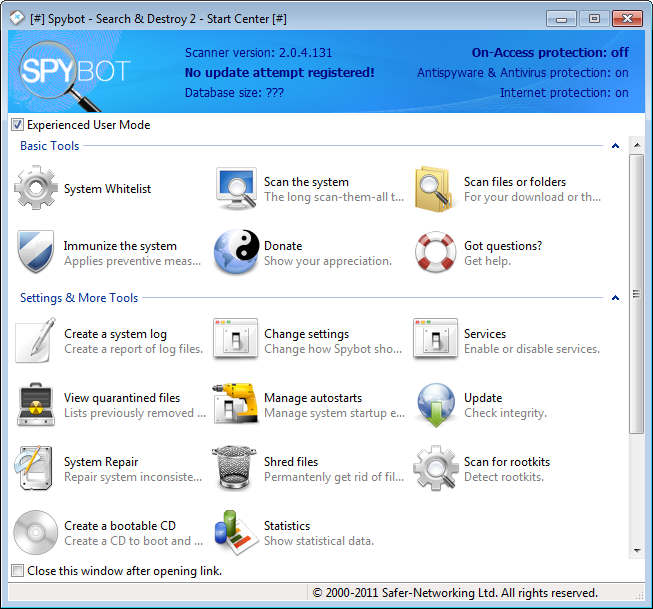Open System Whitelist label
Screen dimensions: 653x609
[107, 189]
